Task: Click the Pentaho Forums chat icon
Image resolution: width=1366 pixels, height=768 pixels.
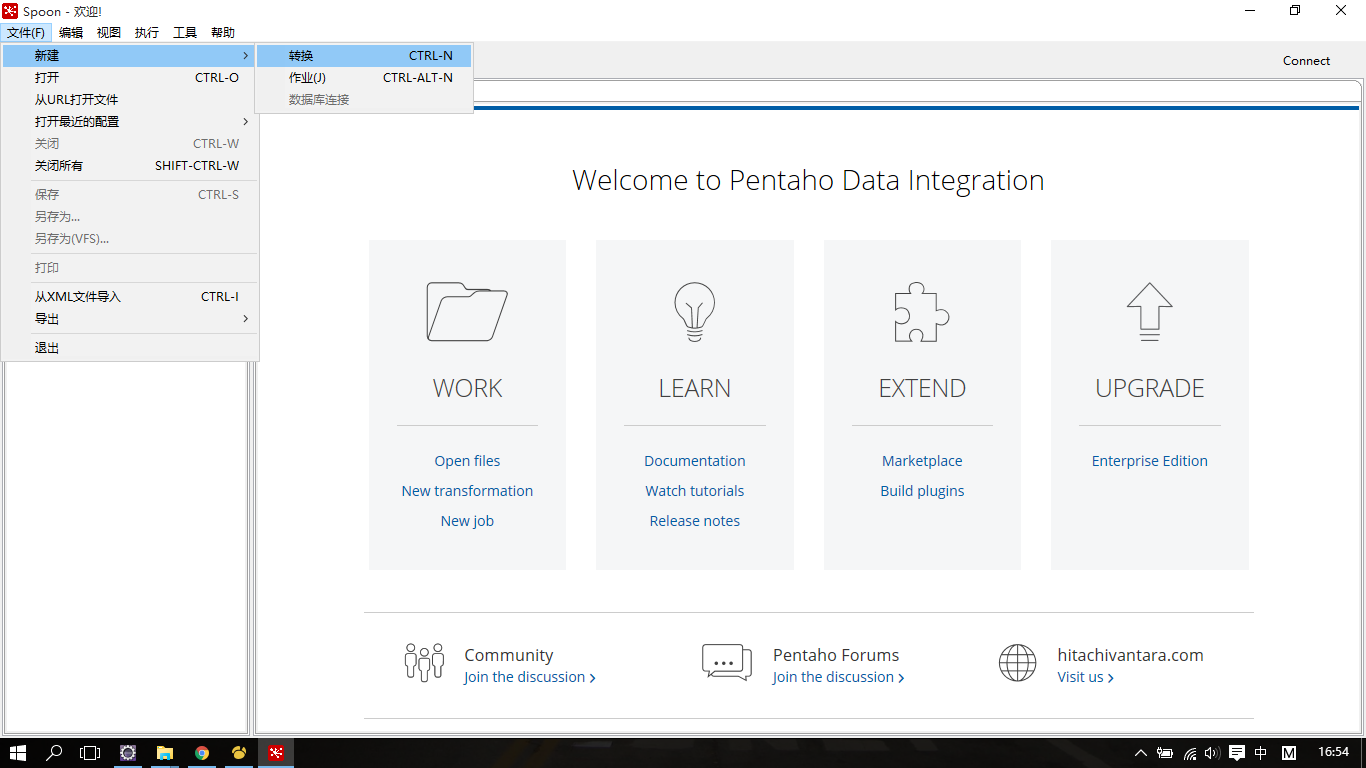Action: point(727,663)
